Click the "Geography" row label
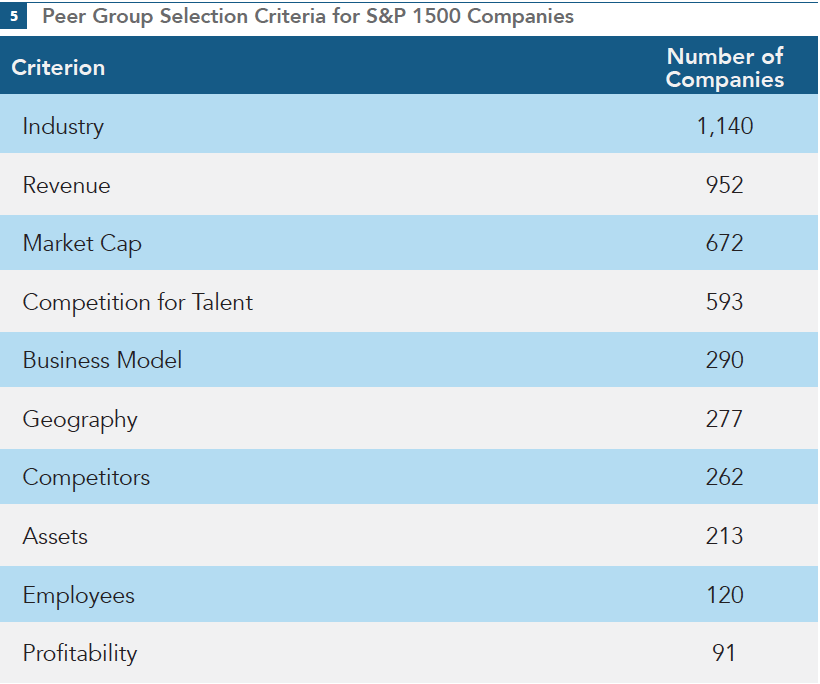 click(x=80, y=419)
